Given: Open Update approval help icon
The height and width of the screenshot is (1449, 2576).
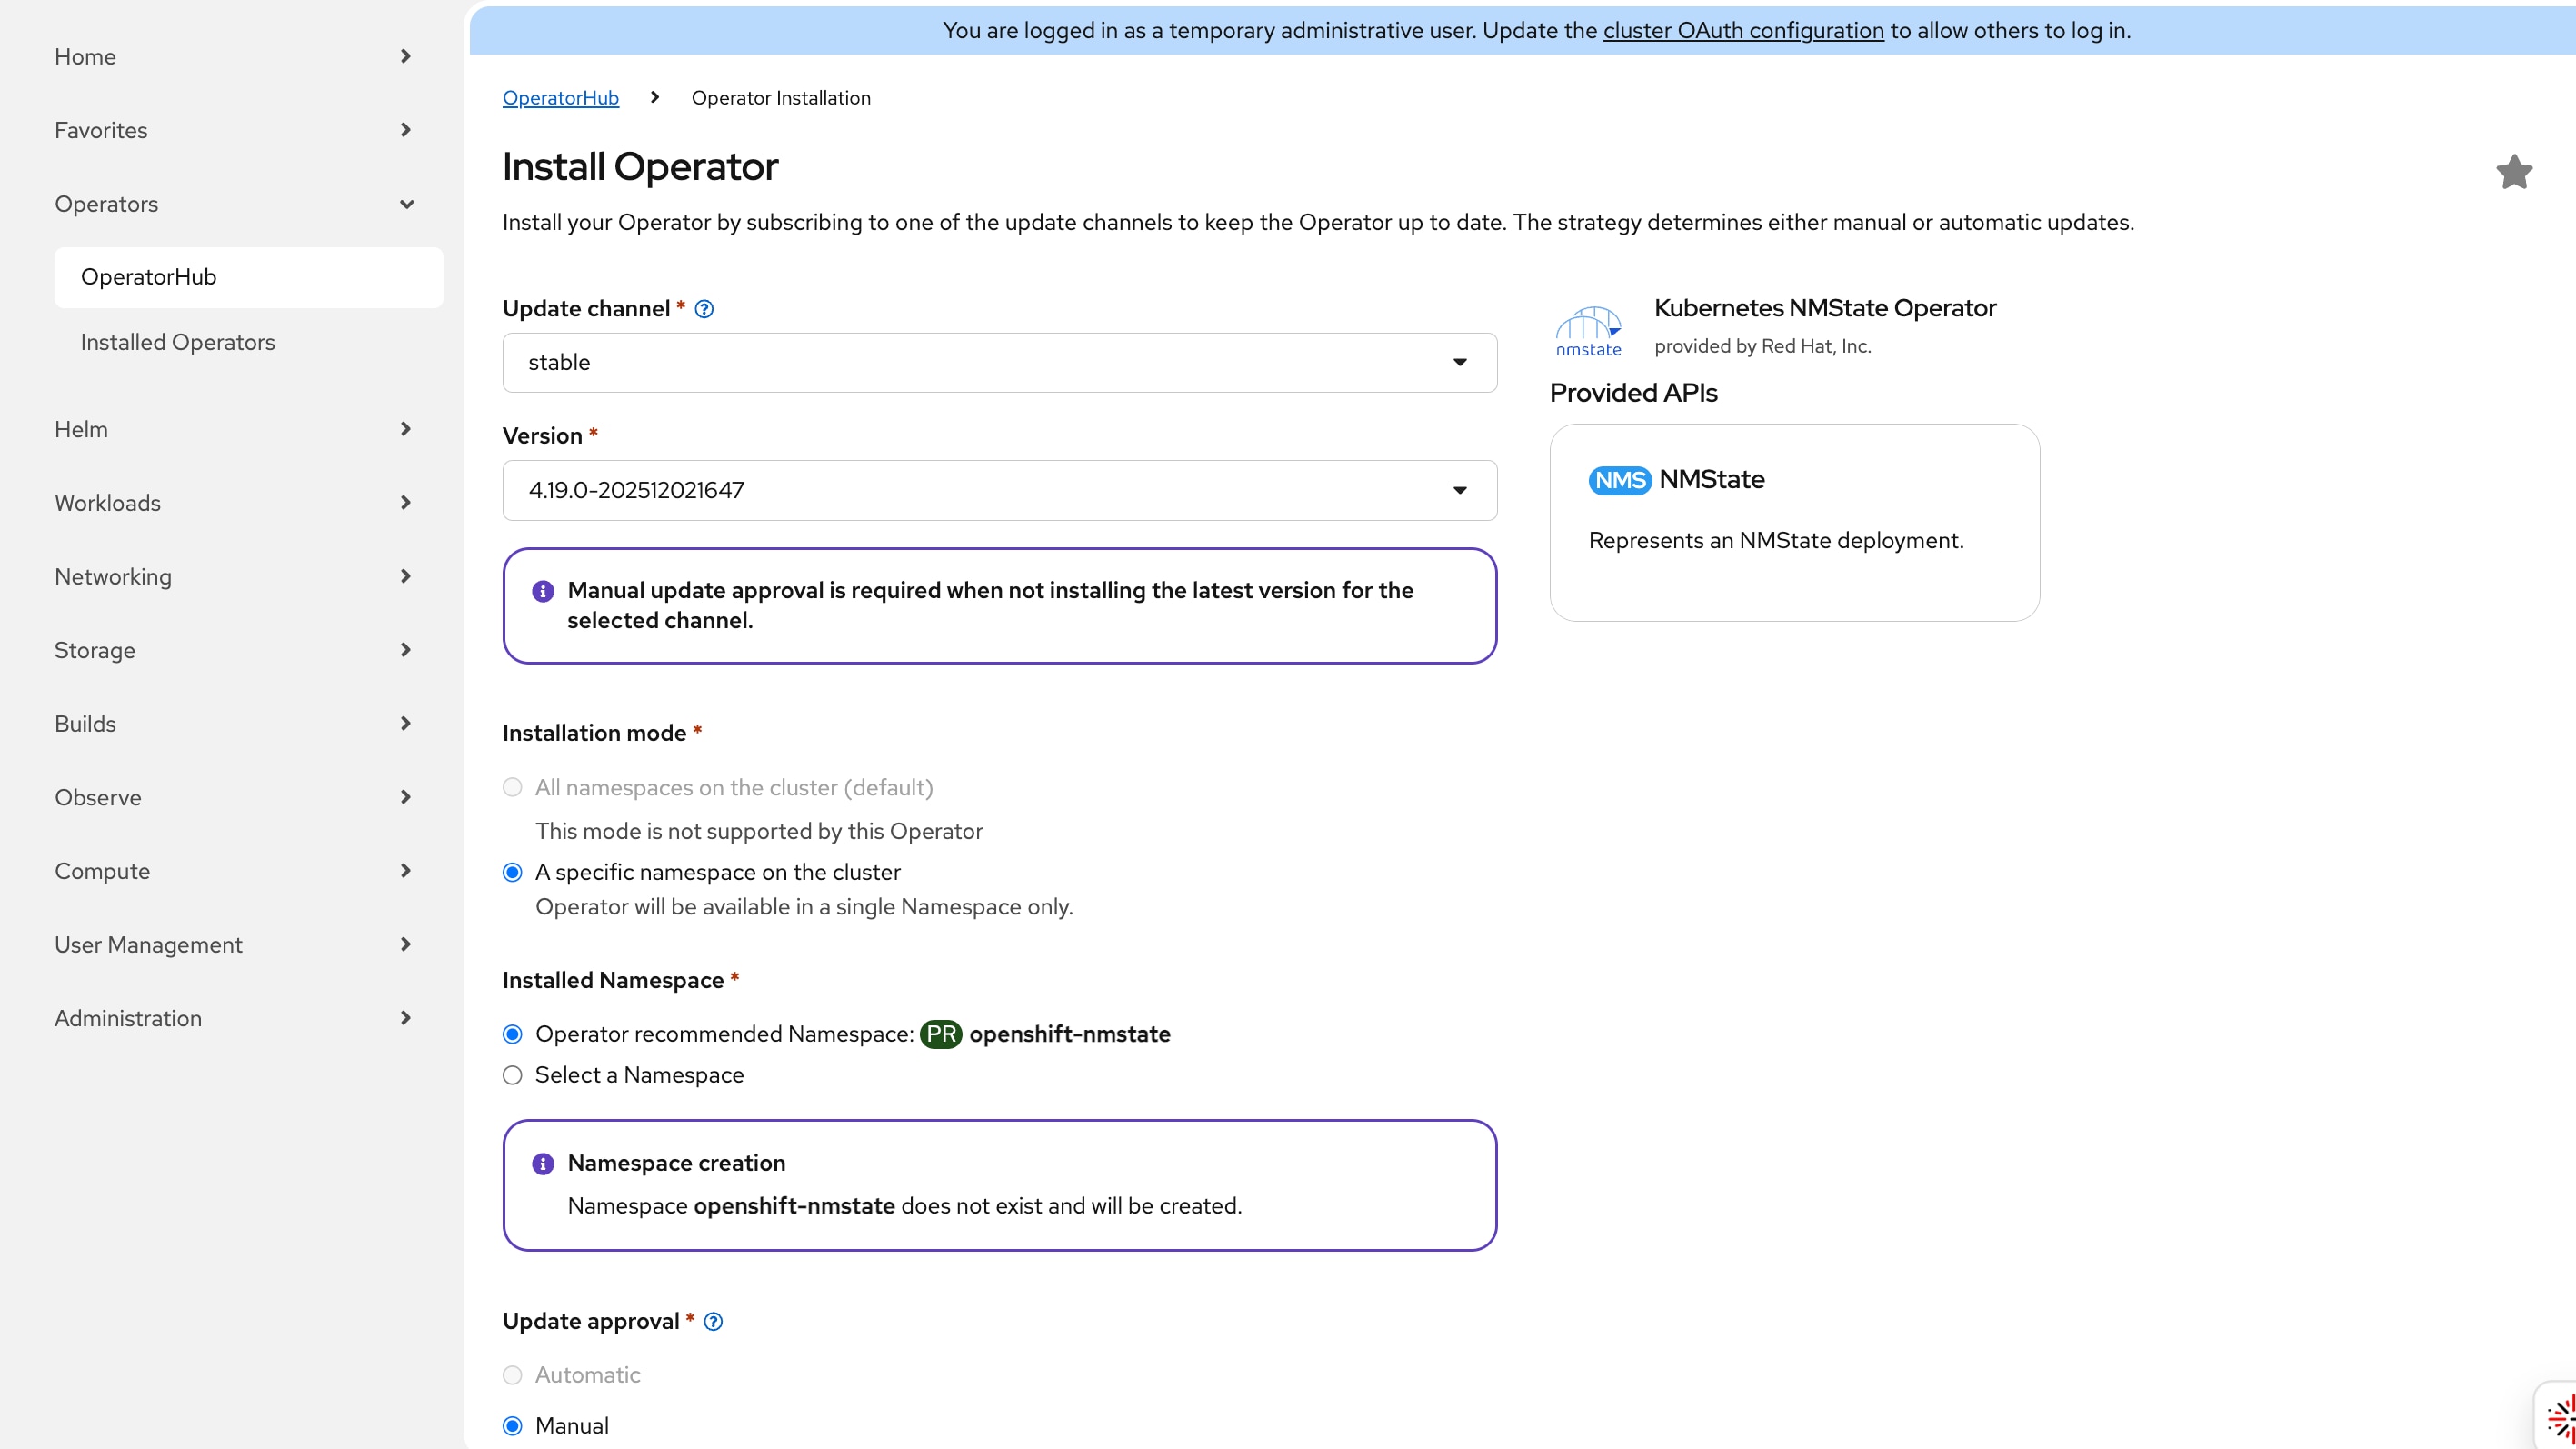Looking at the screenshot, I should (713, 1322).
